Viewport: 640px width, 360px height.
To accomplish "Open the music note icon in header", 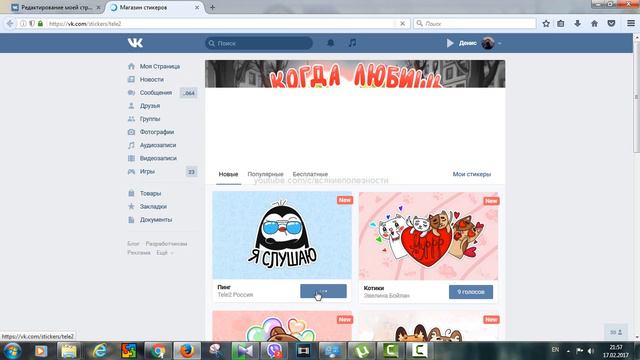I will point(352,43).
